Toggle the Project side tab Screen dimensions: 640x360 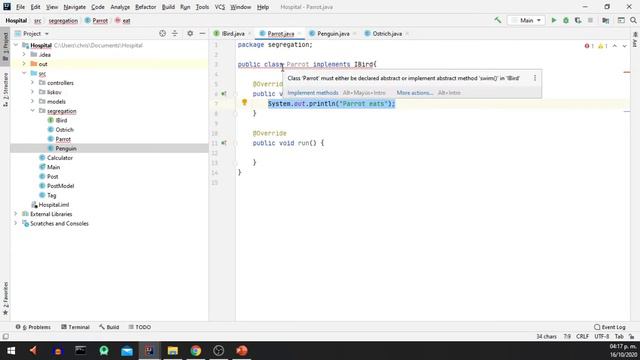click(x=5, y=47)
